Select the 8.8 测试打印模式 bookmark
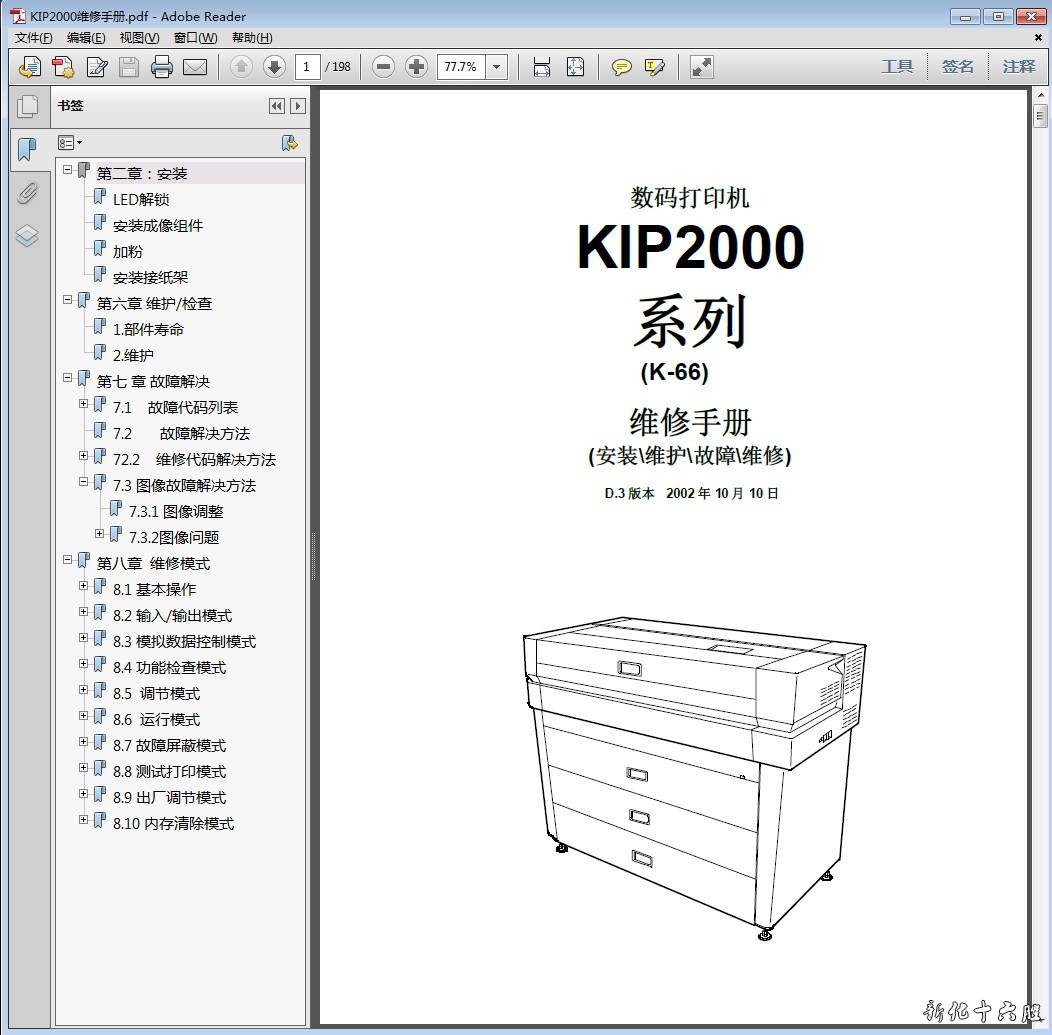 tap(169, 772)
